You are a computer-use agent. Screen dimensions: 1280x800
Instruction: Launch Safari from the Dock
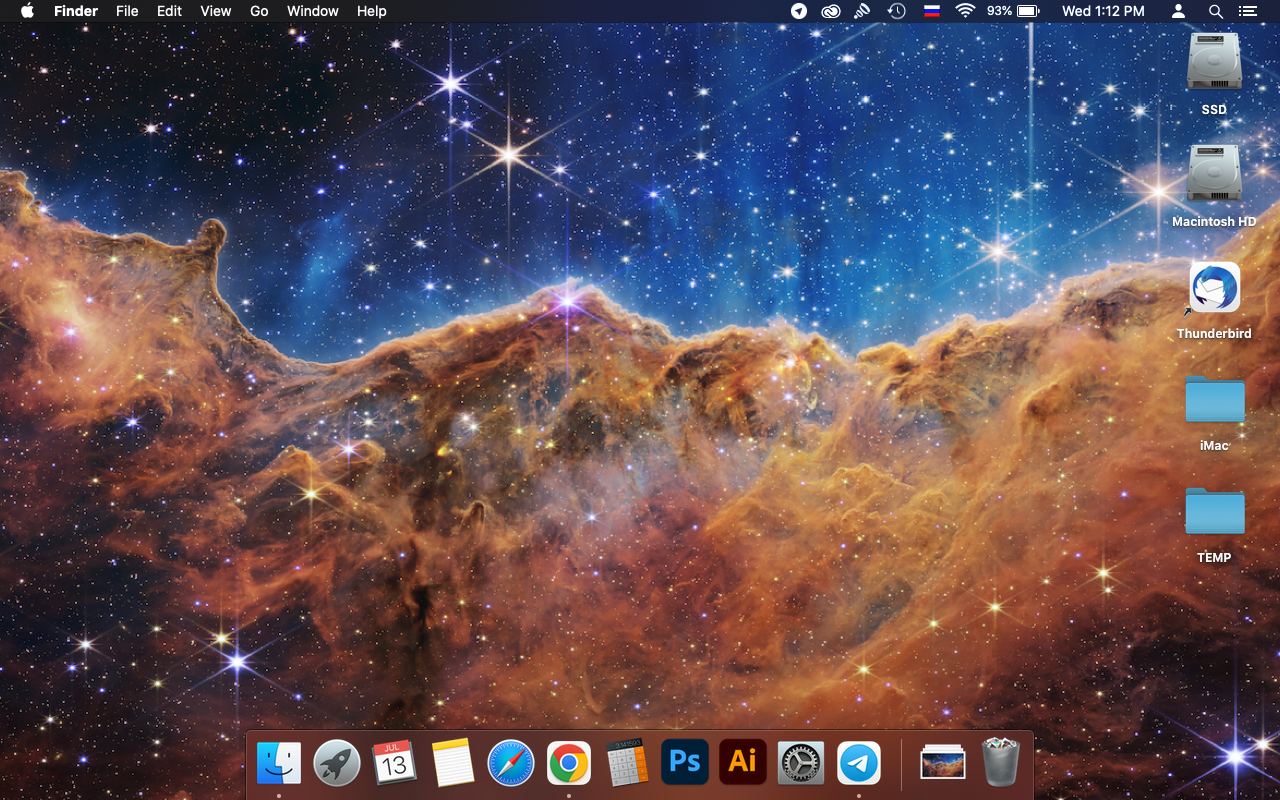point(511,764)
